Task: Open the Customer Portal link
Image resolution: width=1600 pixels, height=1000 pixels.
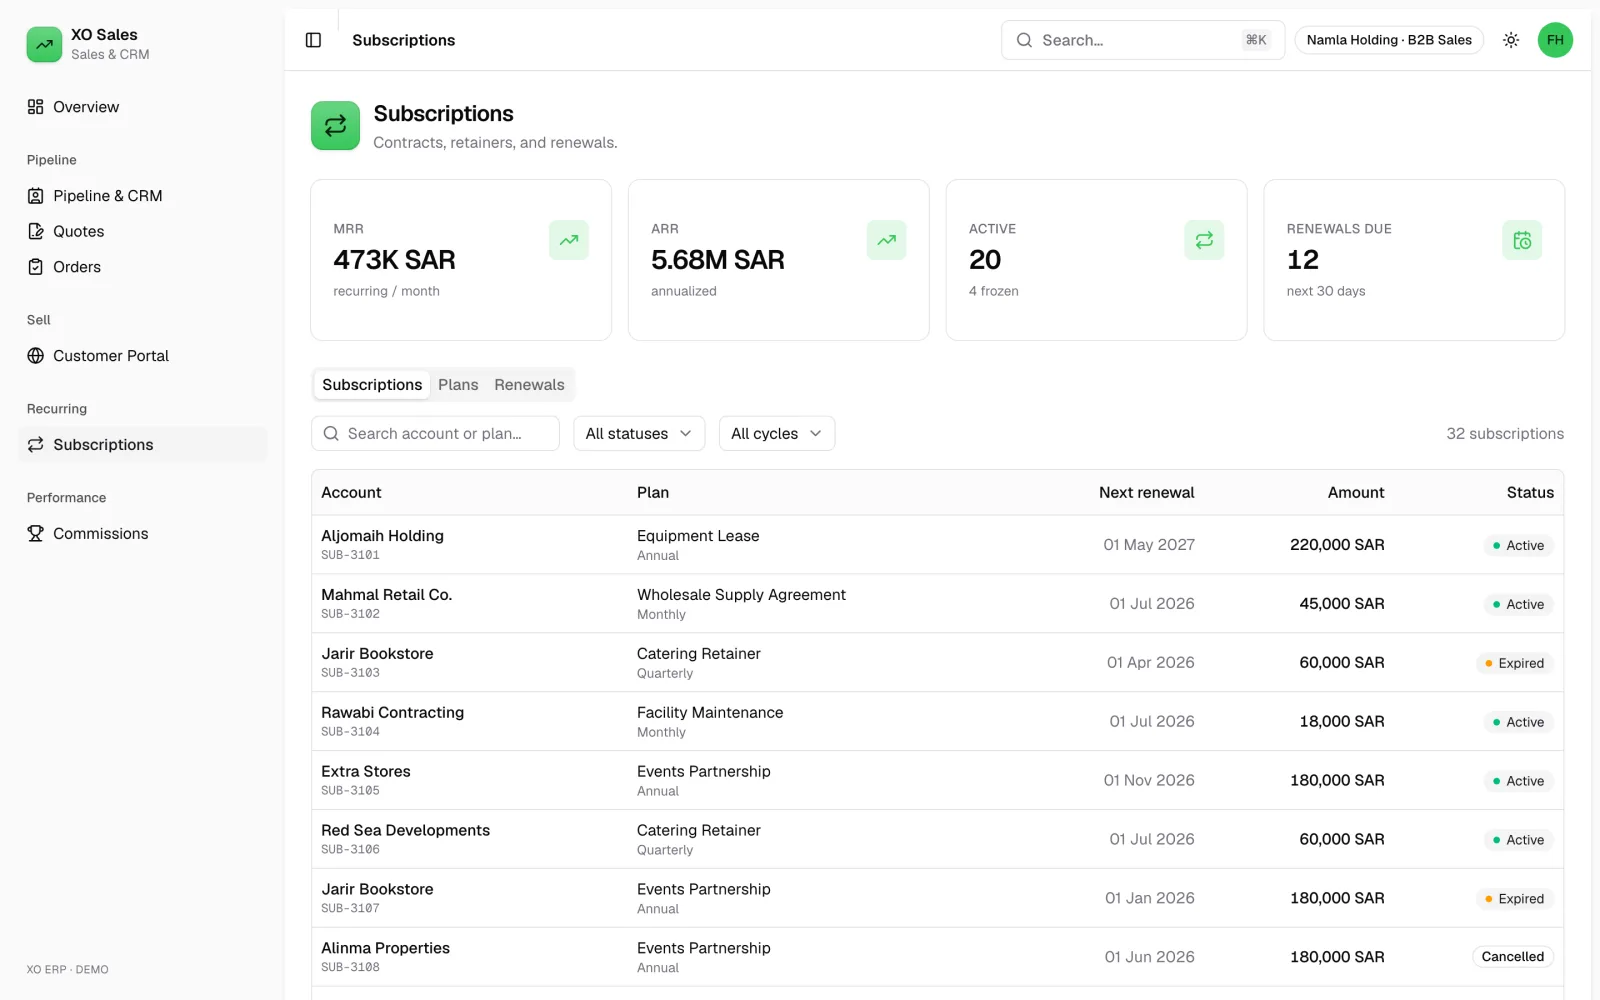Action: click(142, 356)
